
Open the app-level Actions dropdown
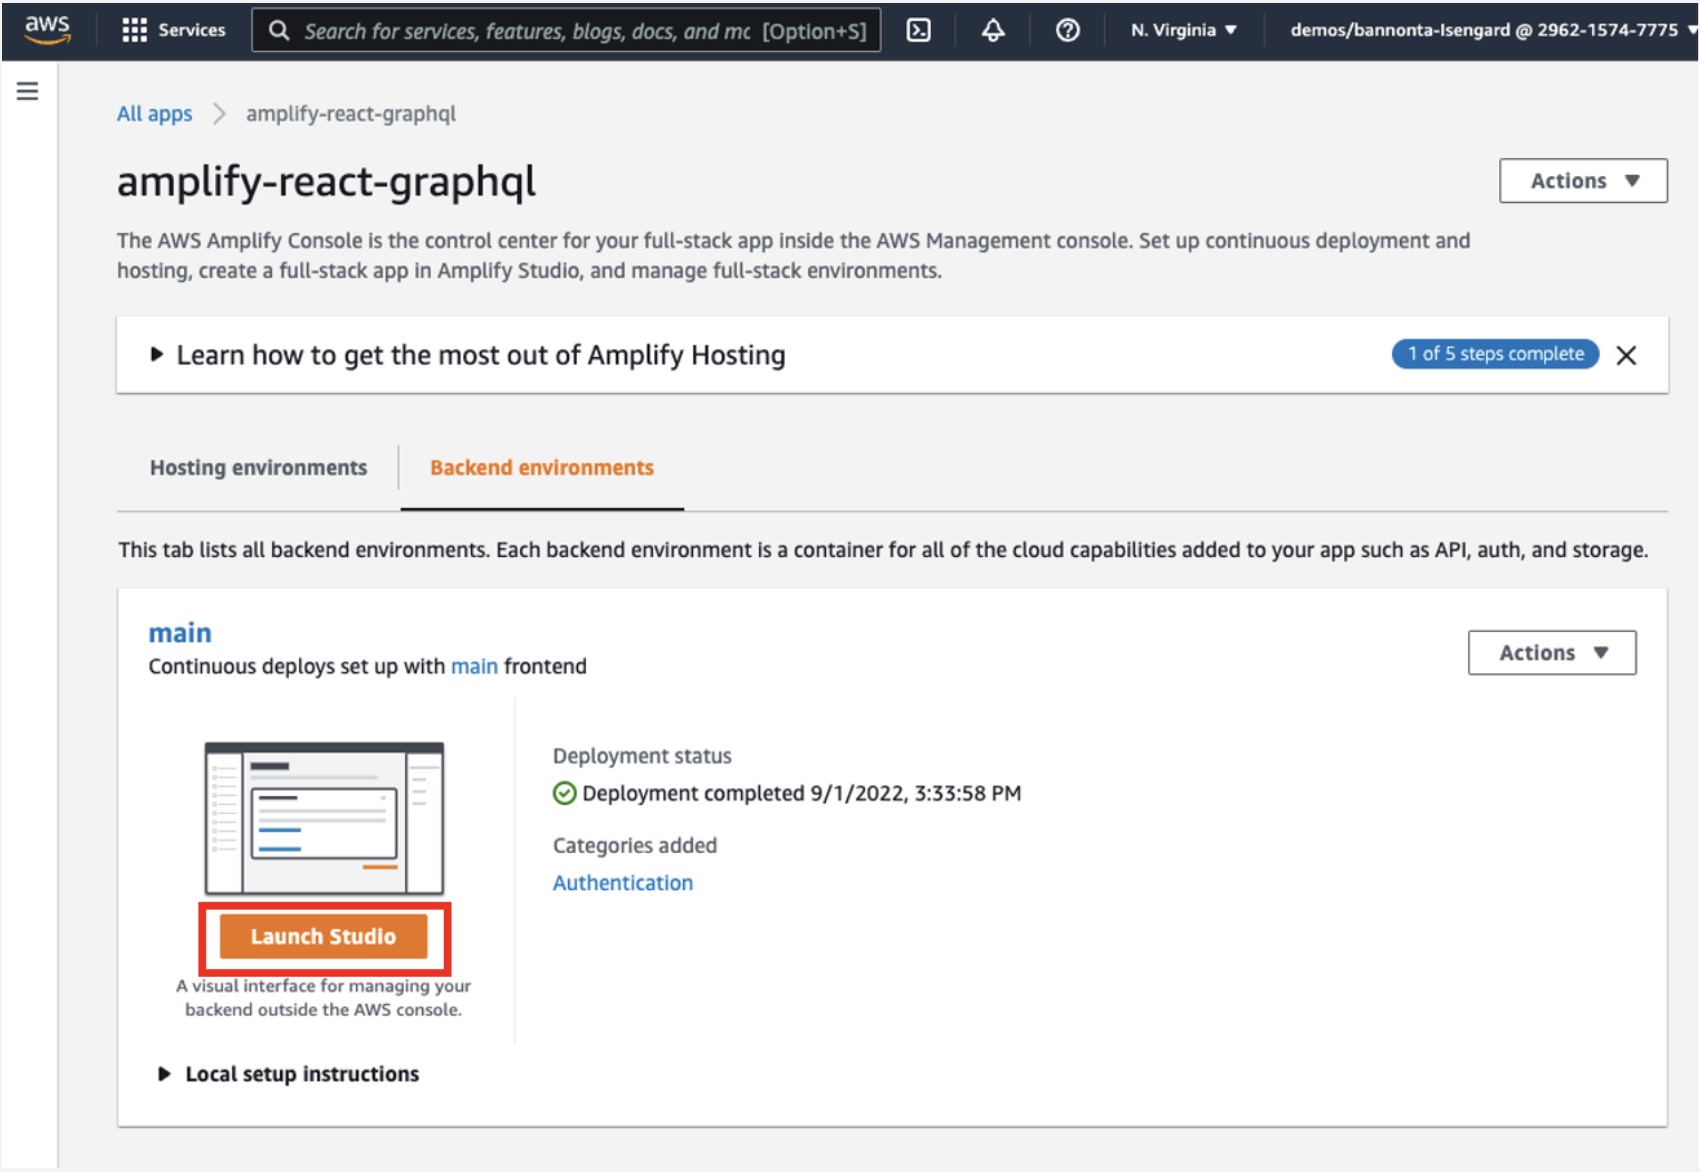coord(1582,181)
